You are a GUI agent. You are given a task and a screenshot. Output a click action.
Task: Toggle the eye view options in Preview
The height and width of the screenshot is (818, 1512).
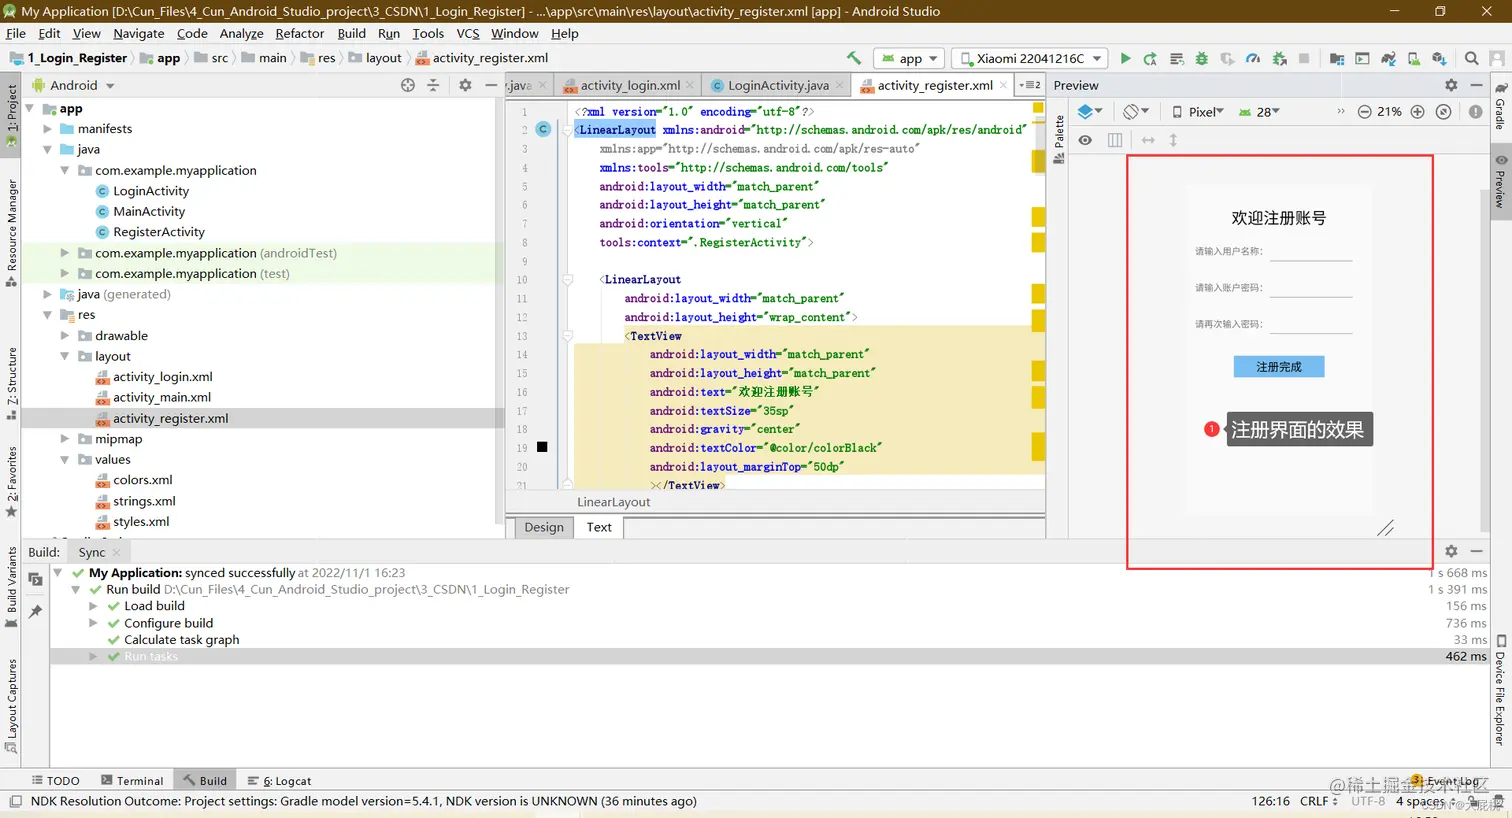[1085, 140]
